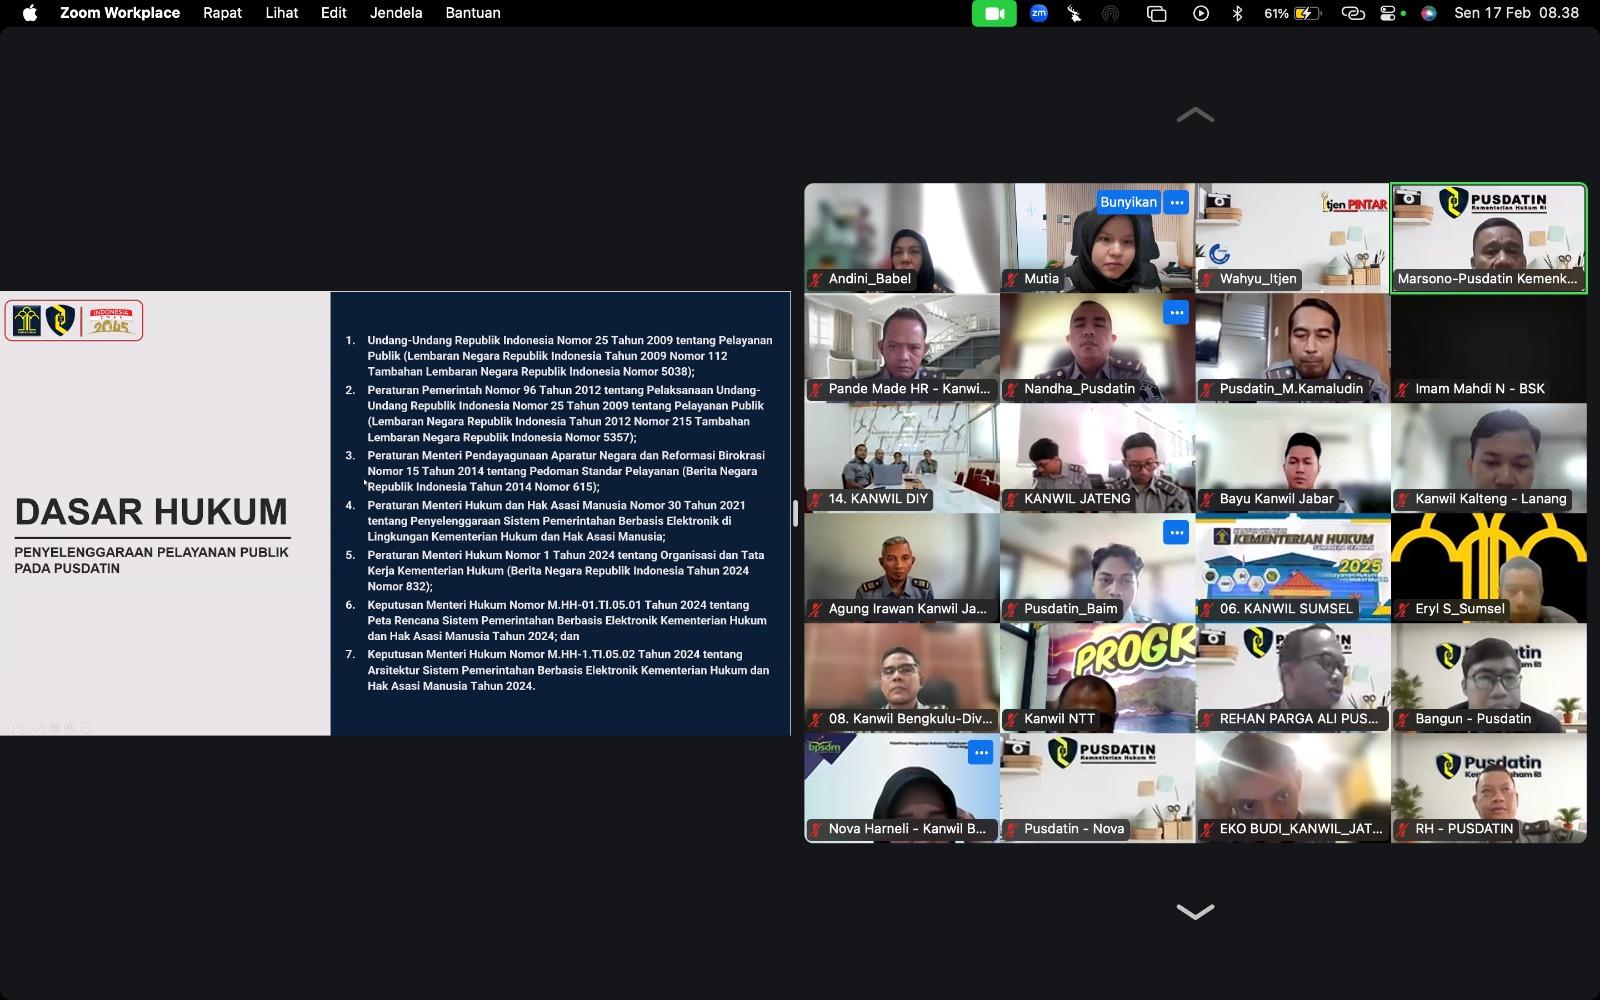The height and width of the screenshot is (1000, 1600).
Task: Open the Bantuan menu
Action: [473, 13]
